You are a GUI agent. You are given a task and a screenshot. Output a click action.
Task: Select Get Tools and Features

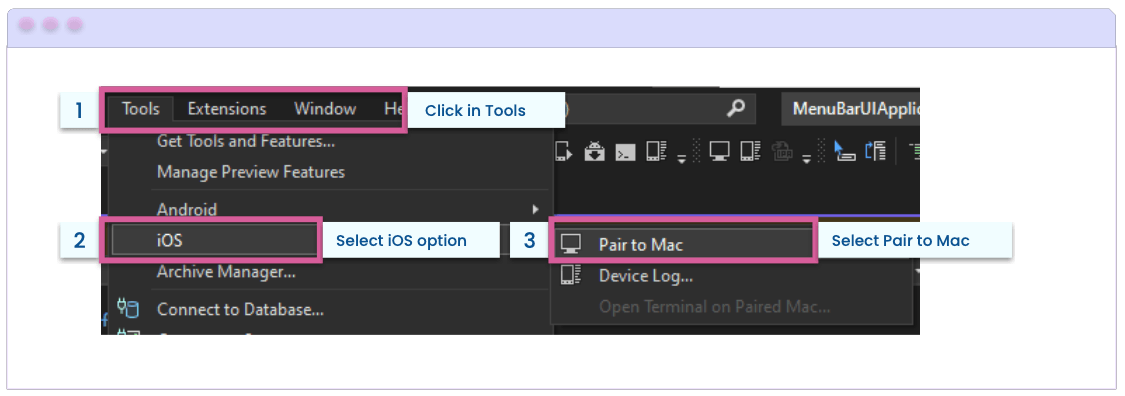pyautogui.click(x=246, y=141)
